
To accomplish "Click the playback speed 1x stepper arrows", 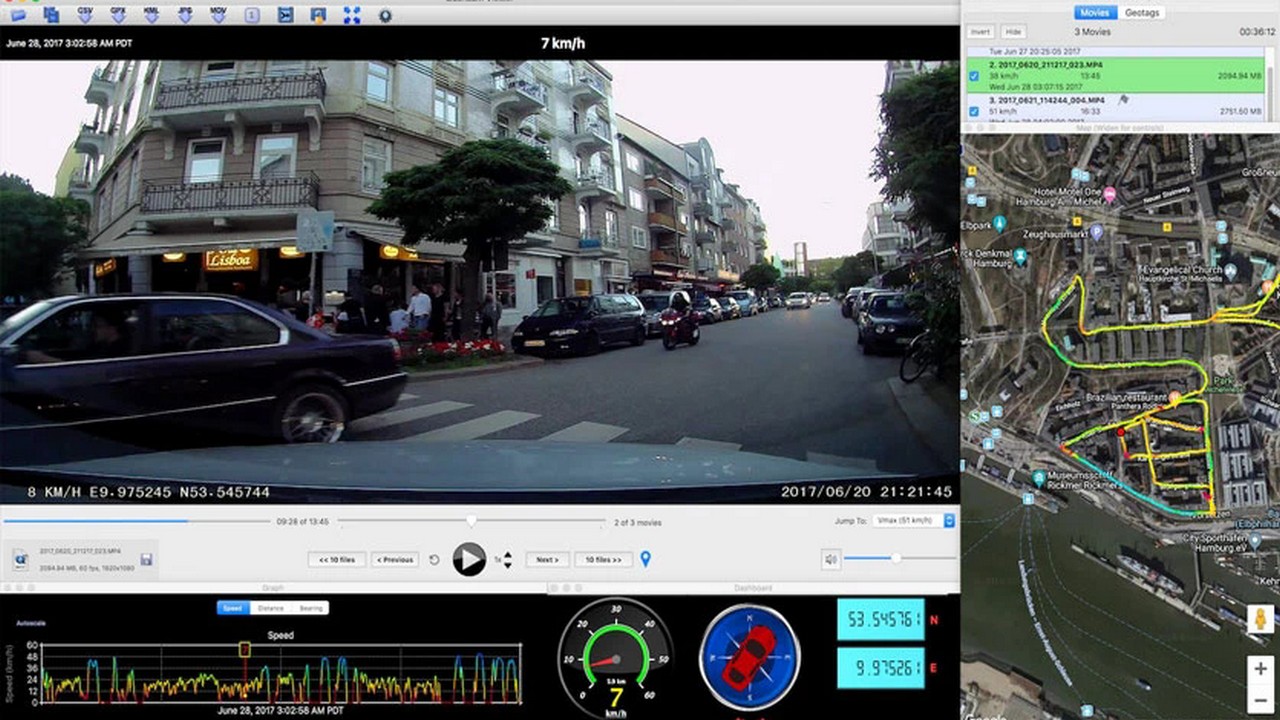I will [508, 559].
